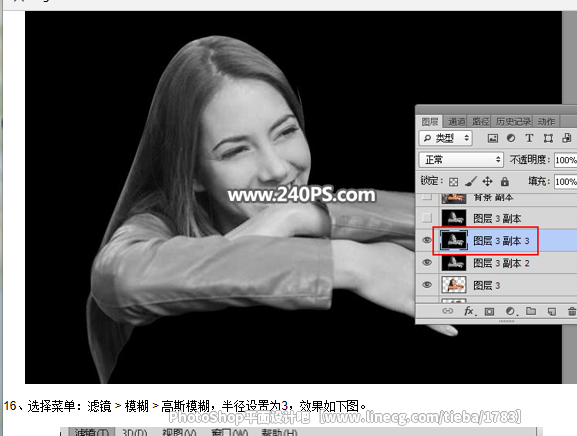Filter layers by adjustment layer icon

[511, 138]
